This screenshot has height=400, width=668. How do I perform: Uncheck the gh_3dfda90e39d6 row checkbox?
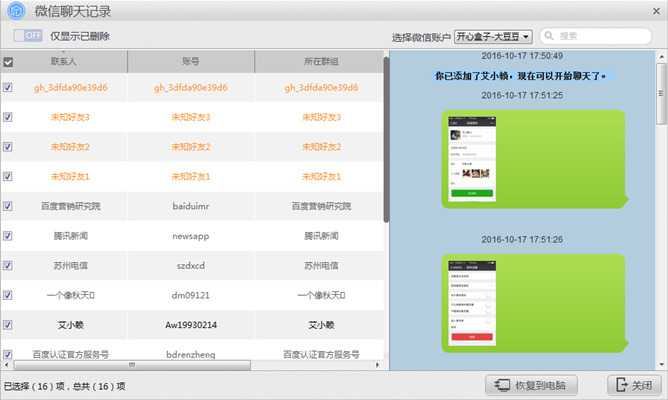point(8,87)
